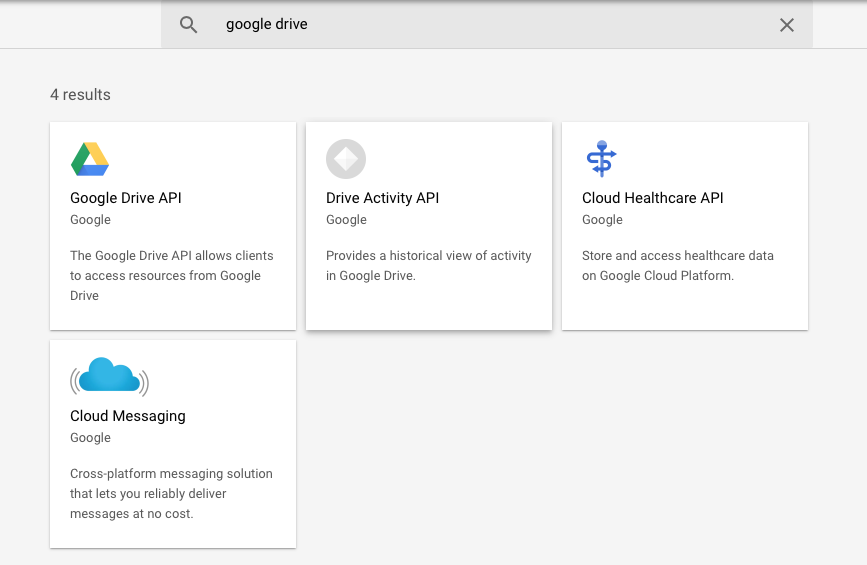867x565 pixels.
Task: Open the Cloud Healthcare API title
Action: coord(652,198)
